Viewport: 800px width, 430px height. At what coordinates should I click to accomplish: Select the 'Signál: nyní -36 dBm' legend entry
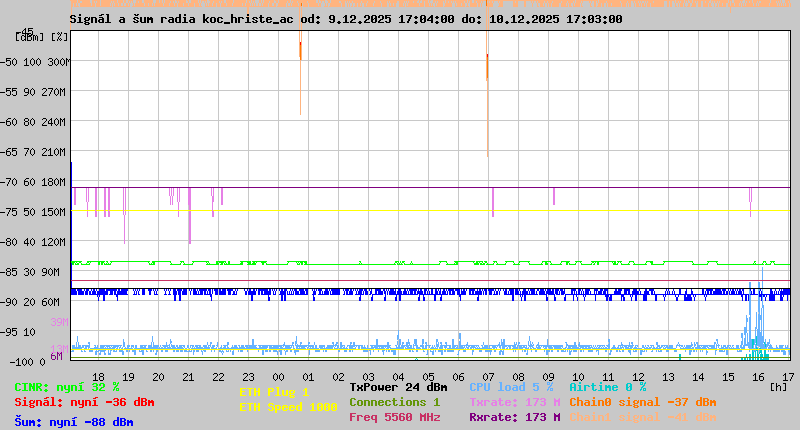click(x=84, y=402)
